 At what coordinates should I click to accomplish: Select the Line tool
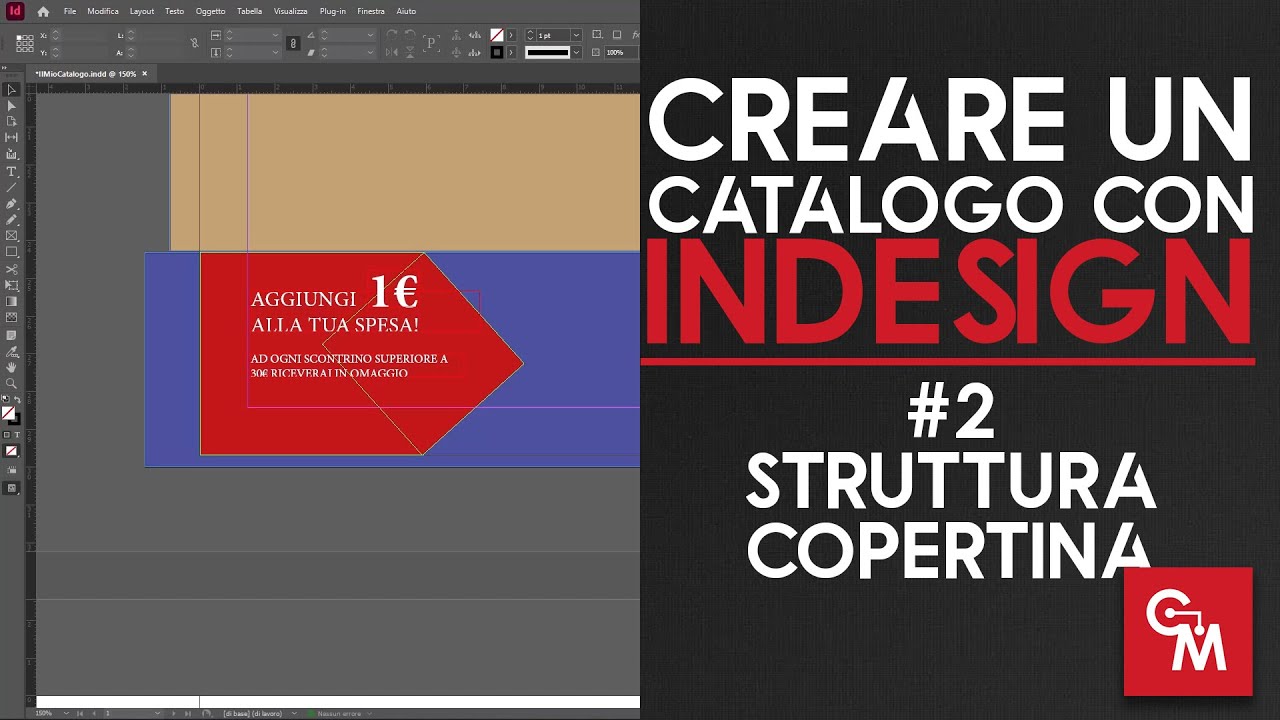tap(12, 187)
